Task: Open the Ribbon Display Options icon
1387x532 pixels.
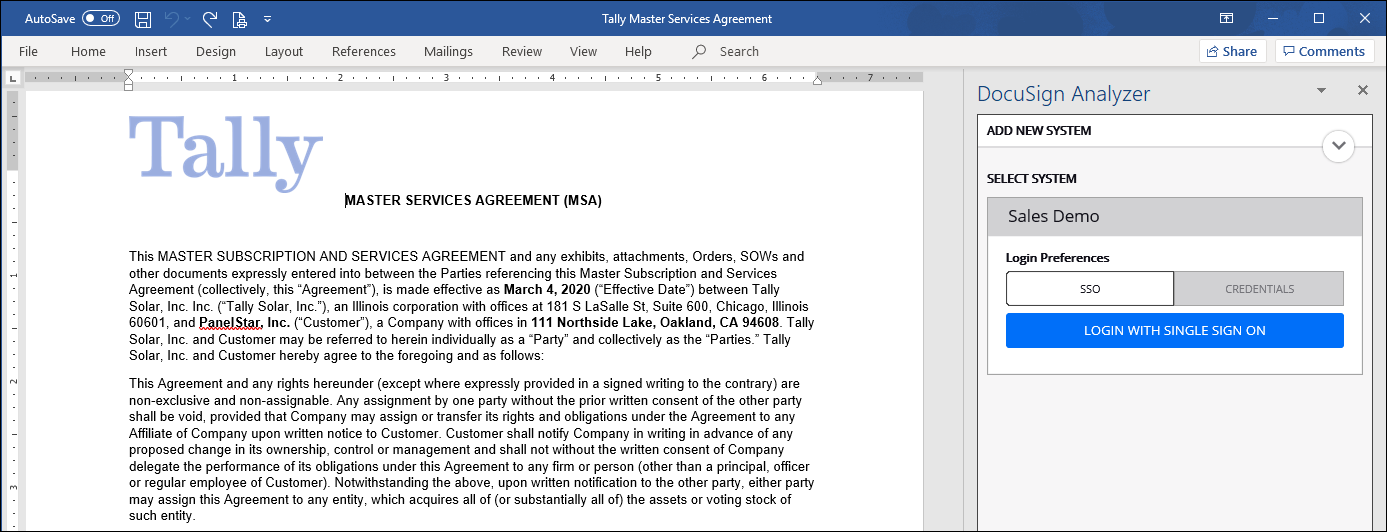Action: [x=1226, y=19]
